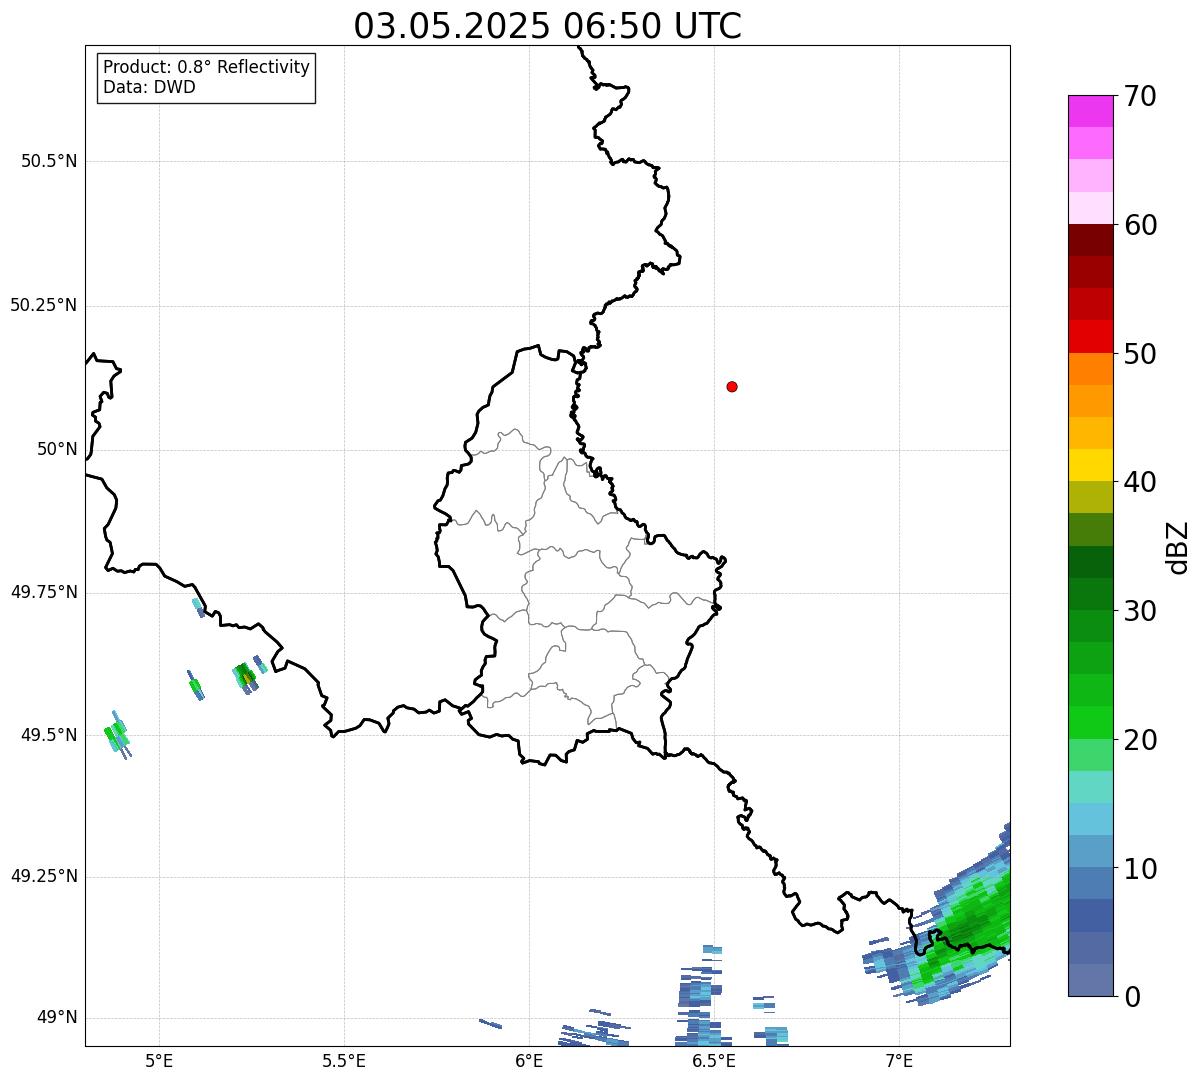Click the latitude label "50.5°N"
This screenshot has width=1202, height=1081.
[x=49, y=162]
